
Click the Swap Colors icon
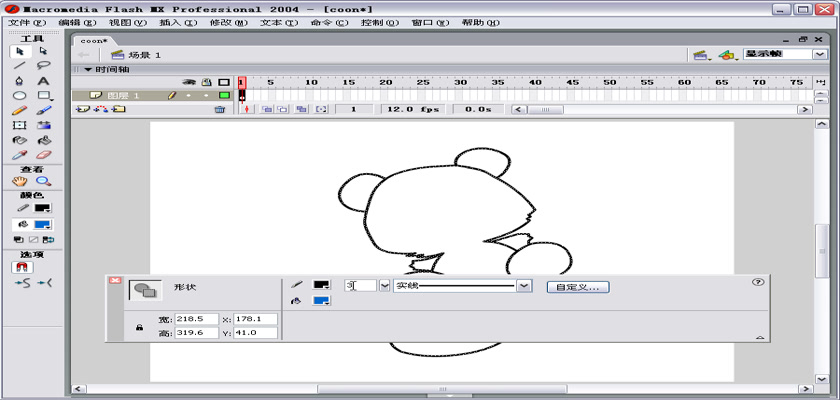pyautogui.click(x=48, y=240)
